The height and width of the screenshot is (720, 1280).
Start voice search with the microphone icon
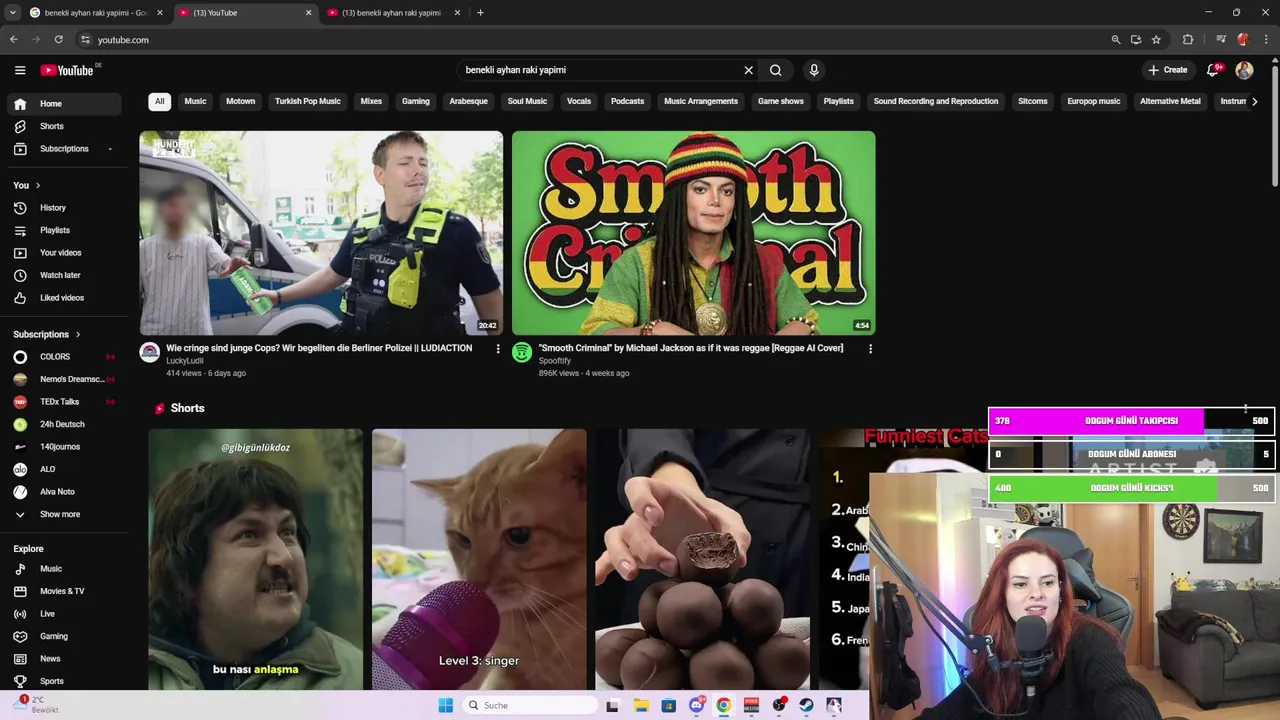tap(814, 70)
